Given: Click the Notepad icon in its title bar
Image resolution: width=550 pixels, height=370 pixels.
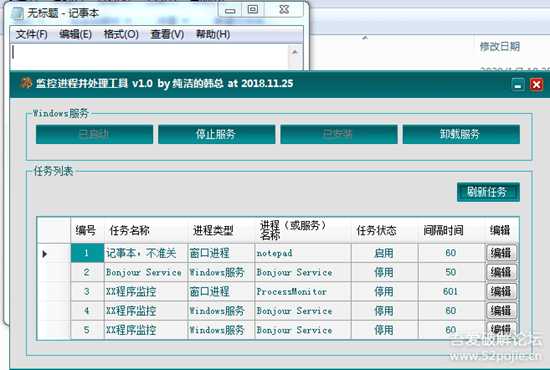Looking at the screenshot, I should [18, 13].
